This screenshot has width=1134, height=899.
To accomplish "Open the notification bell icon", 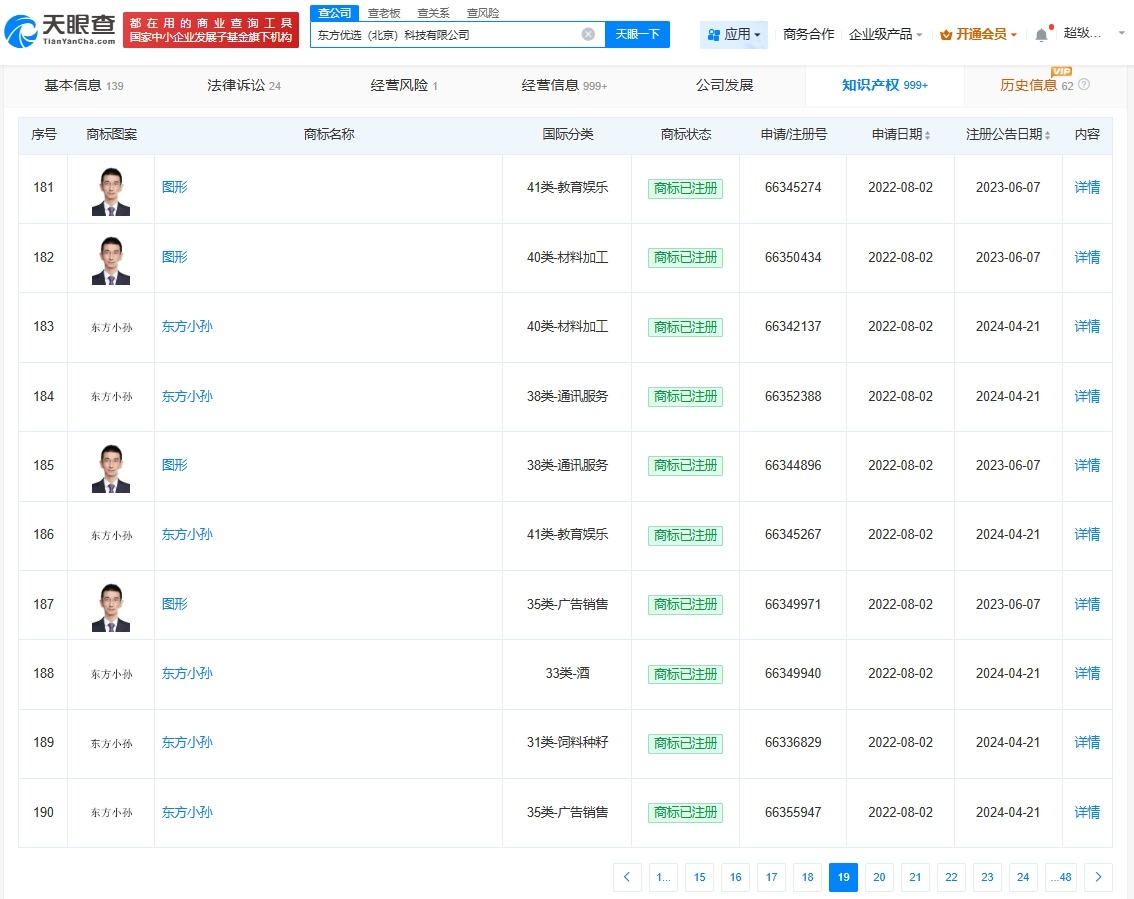I will [1040, 32].
